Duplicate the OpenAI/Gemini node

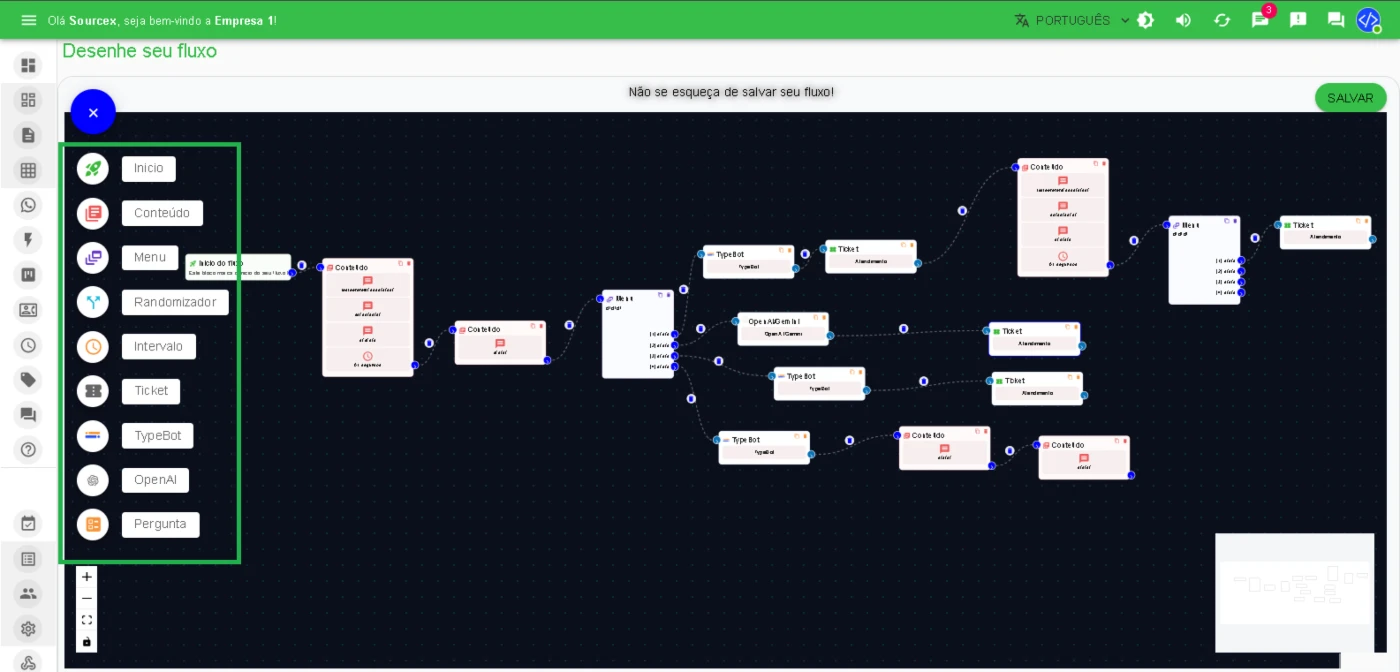pos(815,318)
